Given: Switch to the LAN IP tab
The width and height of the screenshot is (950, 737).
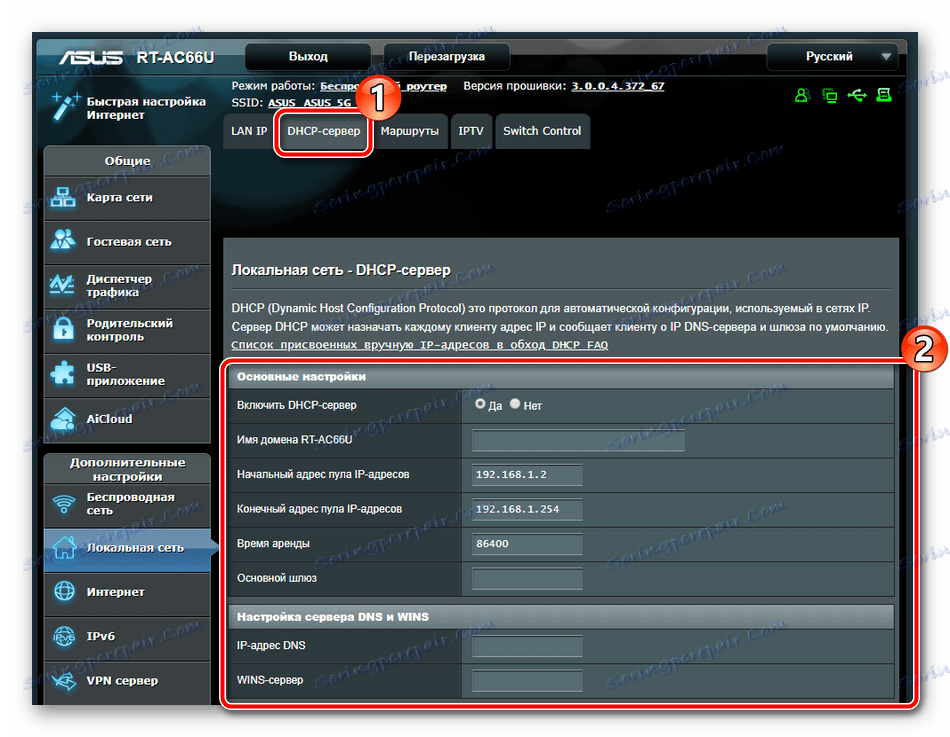Looking at the screenshot, I should pyautogui.click(x=248, y=131).
